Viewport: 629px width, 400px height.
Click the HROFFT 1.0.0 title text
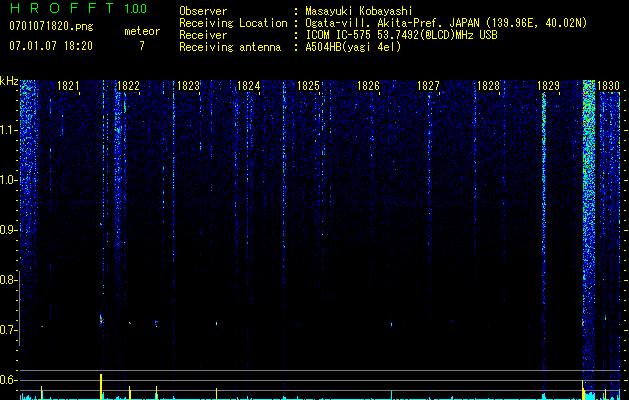(x=78, y=8)
